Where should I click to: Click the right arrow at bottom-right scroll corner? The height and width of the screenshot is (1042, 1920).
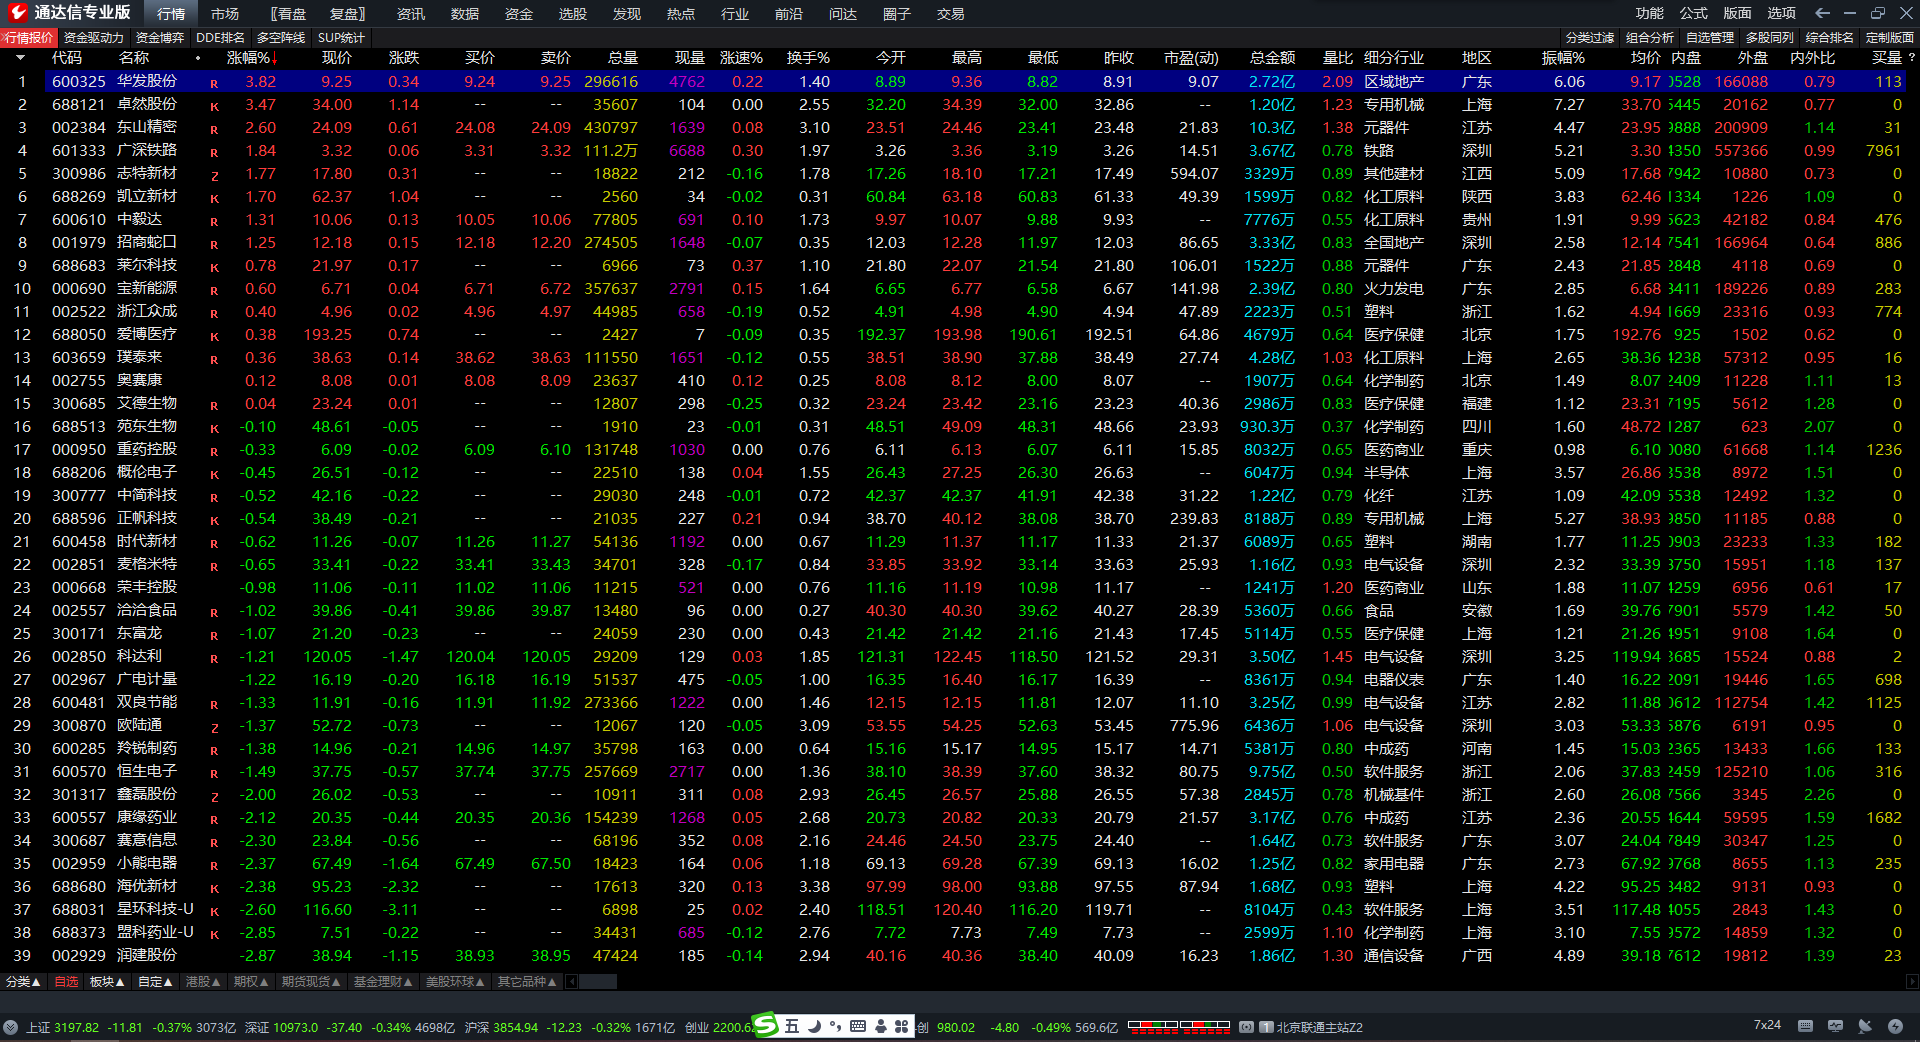(1912, 981)
